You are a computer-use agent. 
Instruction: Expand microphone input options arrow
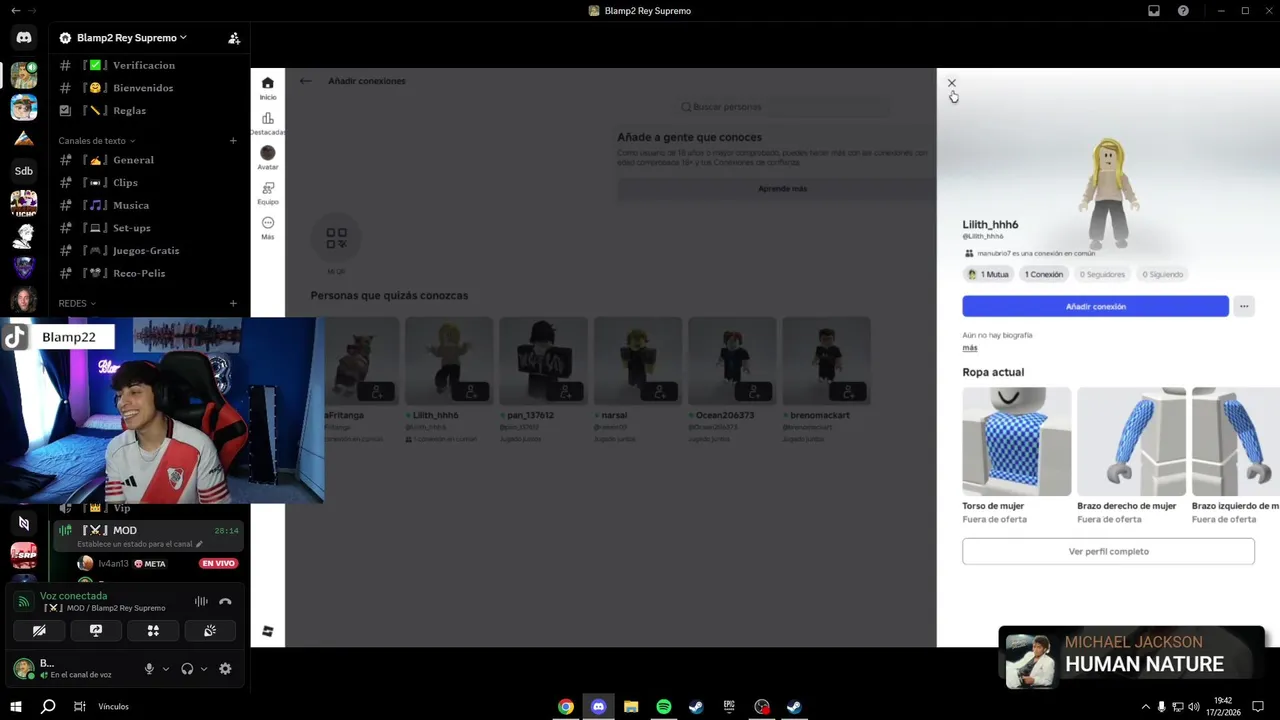pos(165,669)
